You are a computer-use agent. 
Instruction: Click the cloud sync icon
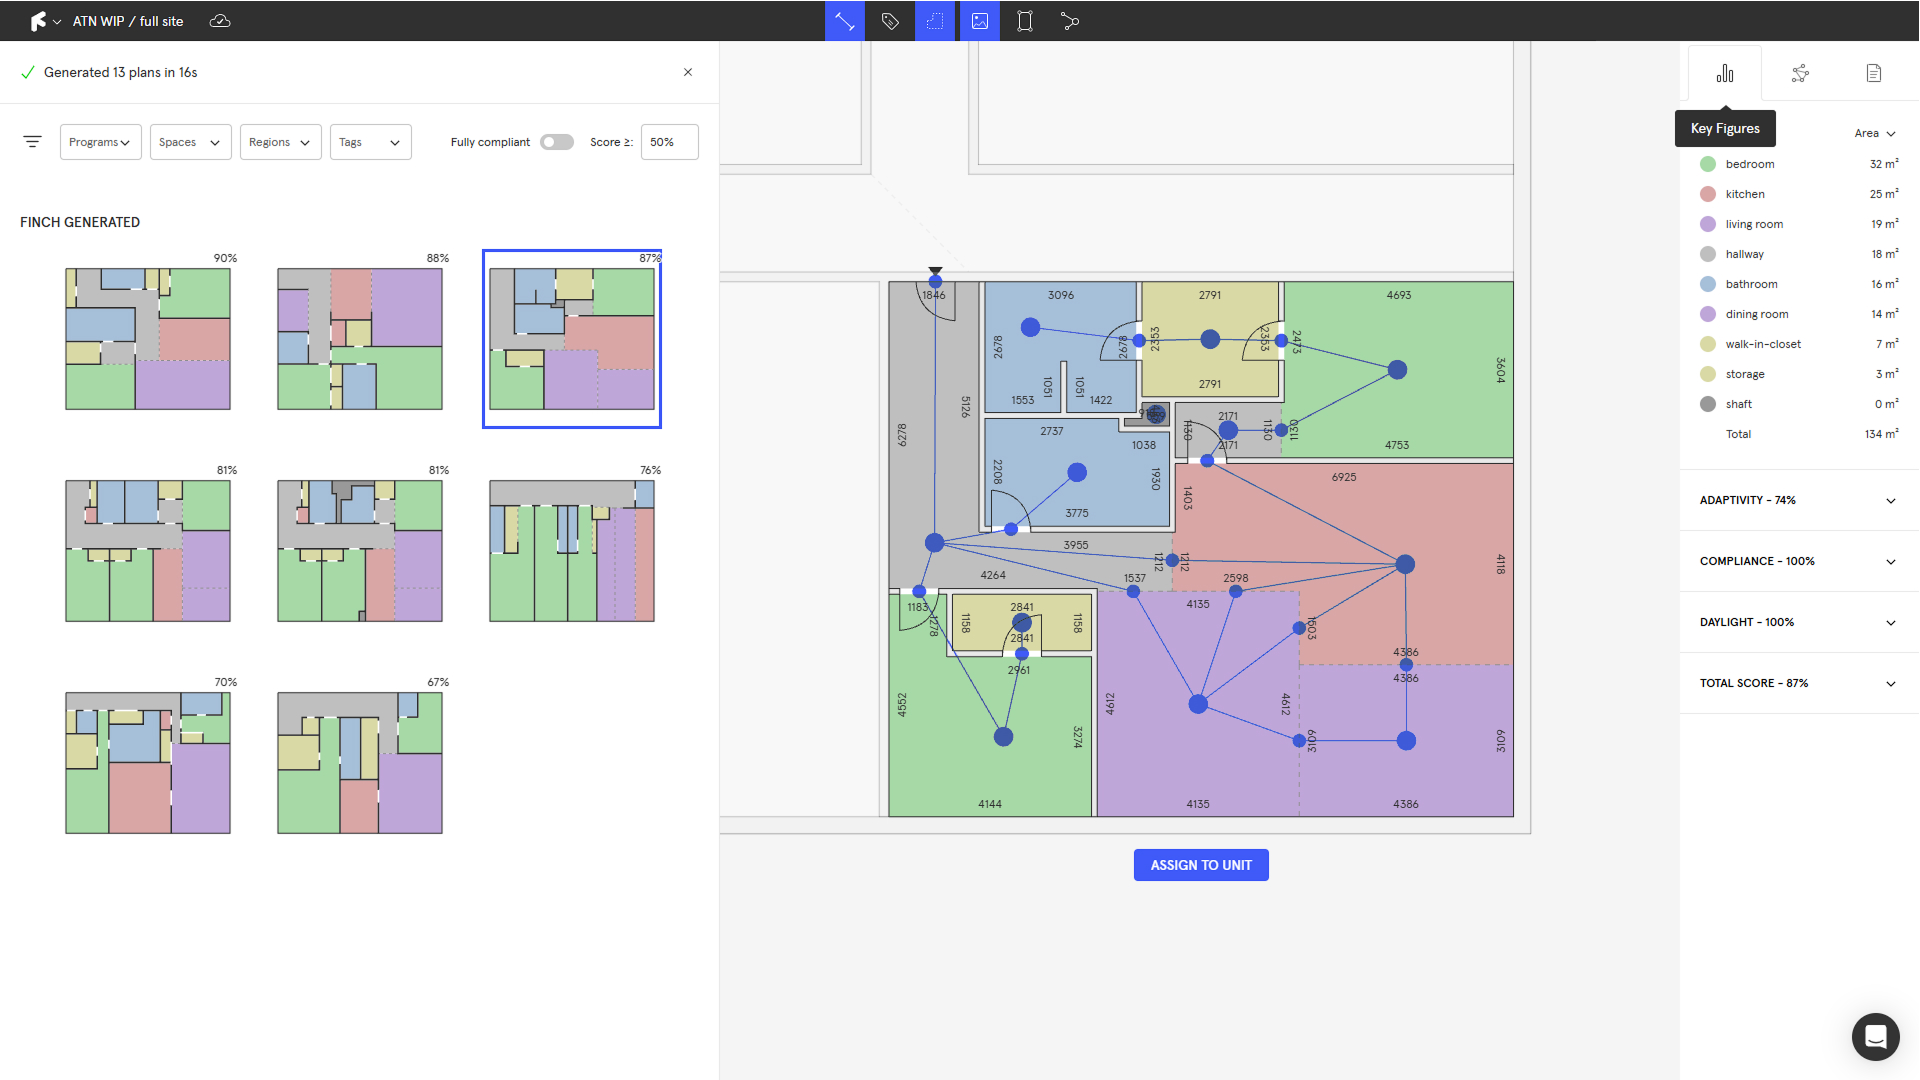[x=220, y=21]
